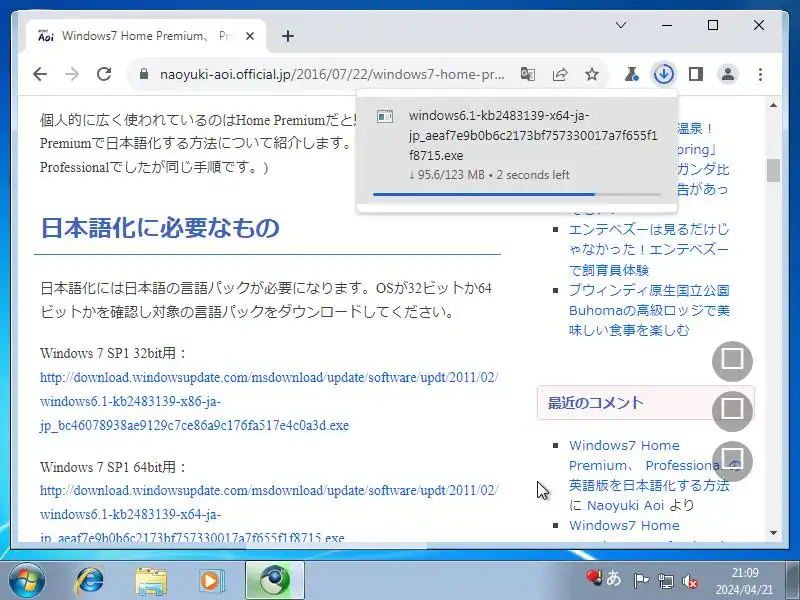Viewport: 800px width, 600px height.
Task: Open Chrome Labs flask icon
Action: 632,74
